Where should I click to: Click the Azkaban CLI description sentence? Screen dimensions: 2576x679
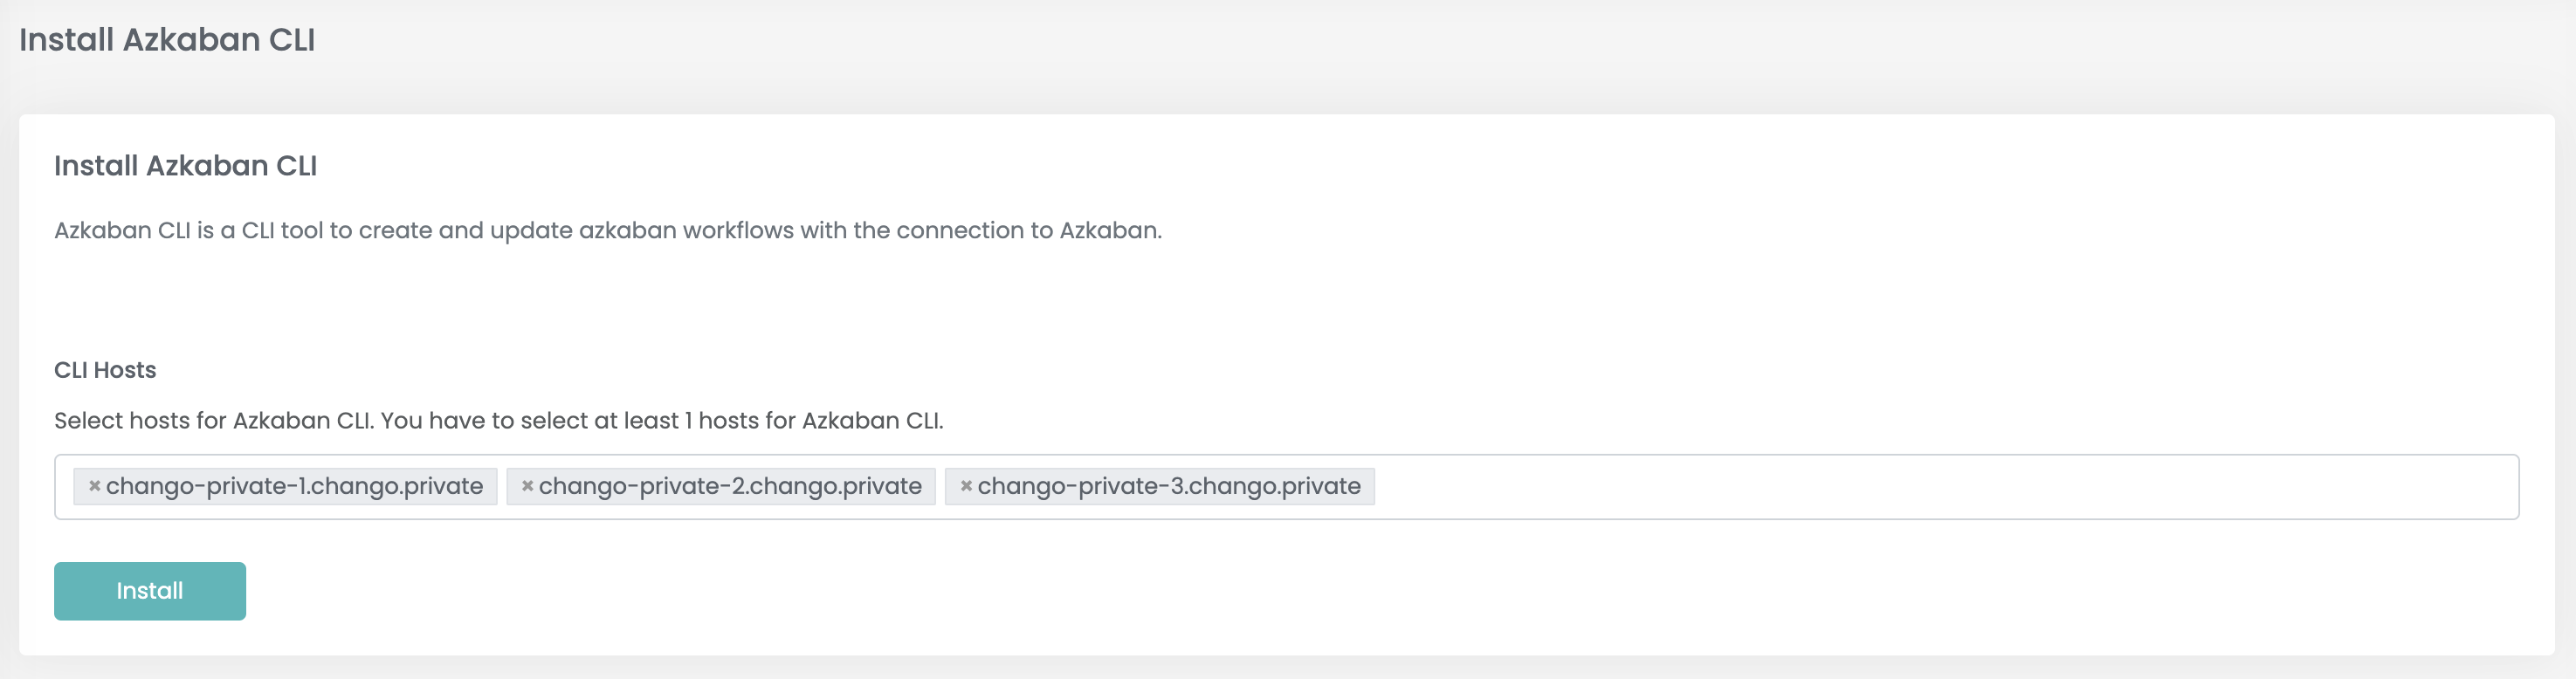pyautogui.click(x=608, y=230)
